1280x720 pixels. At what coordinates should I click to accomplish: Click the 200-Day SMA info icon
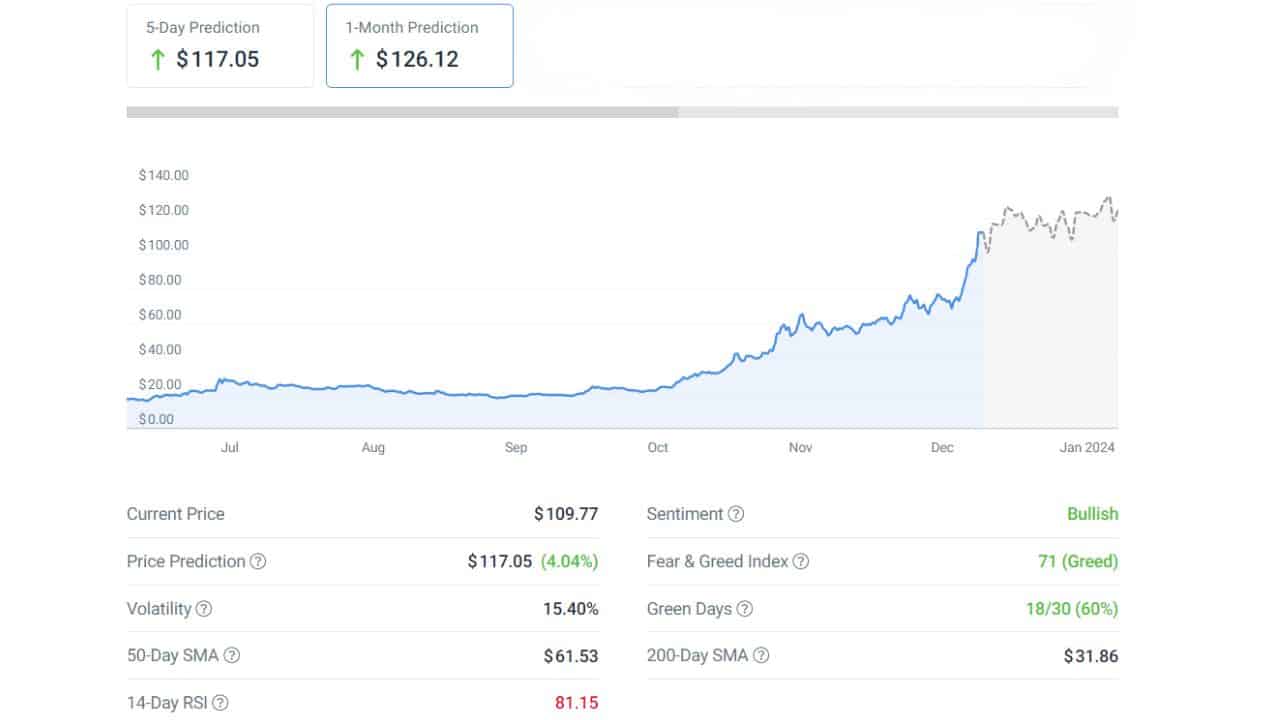(761, 656)
